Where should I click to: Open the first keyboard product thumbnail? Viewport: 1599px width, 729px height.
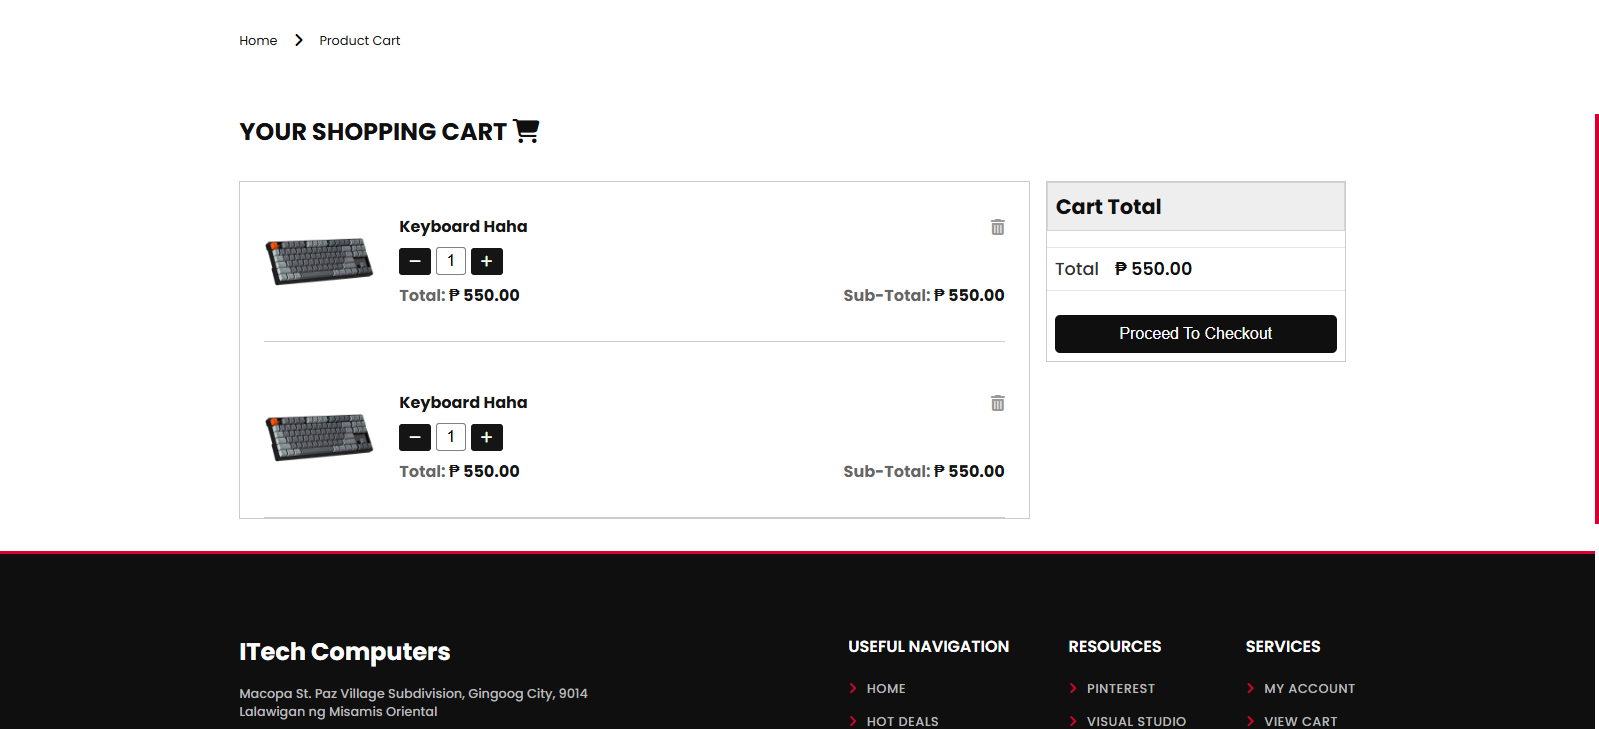pos(319,261)
